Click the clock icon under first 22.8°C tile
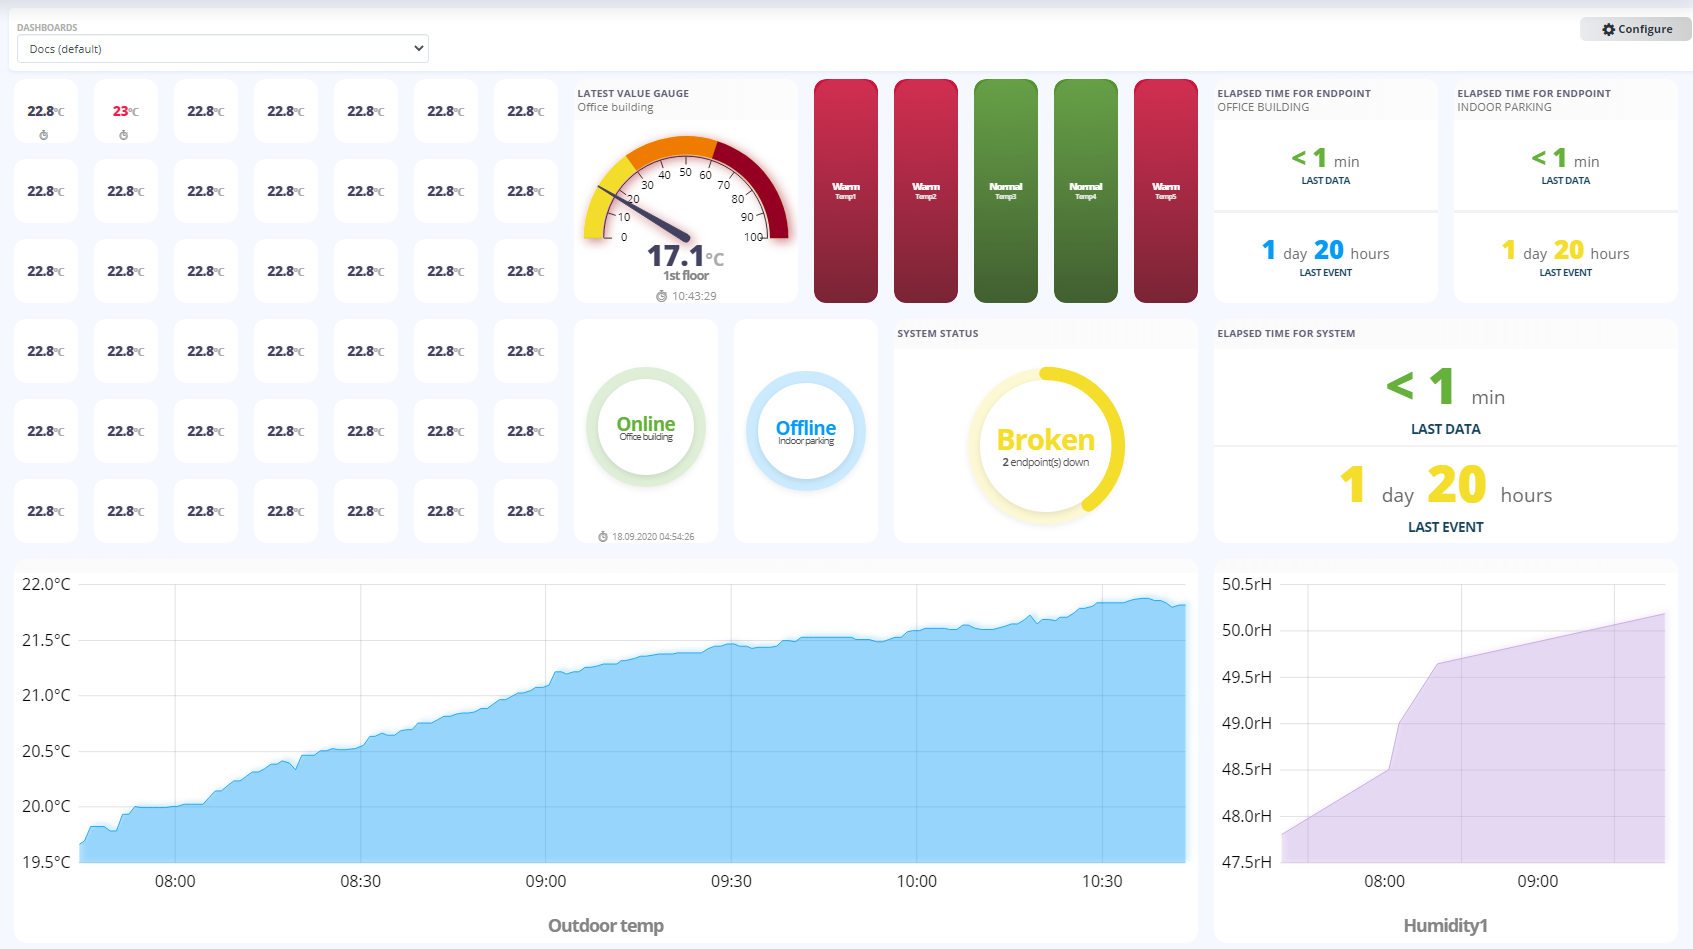 click(44, 135)
